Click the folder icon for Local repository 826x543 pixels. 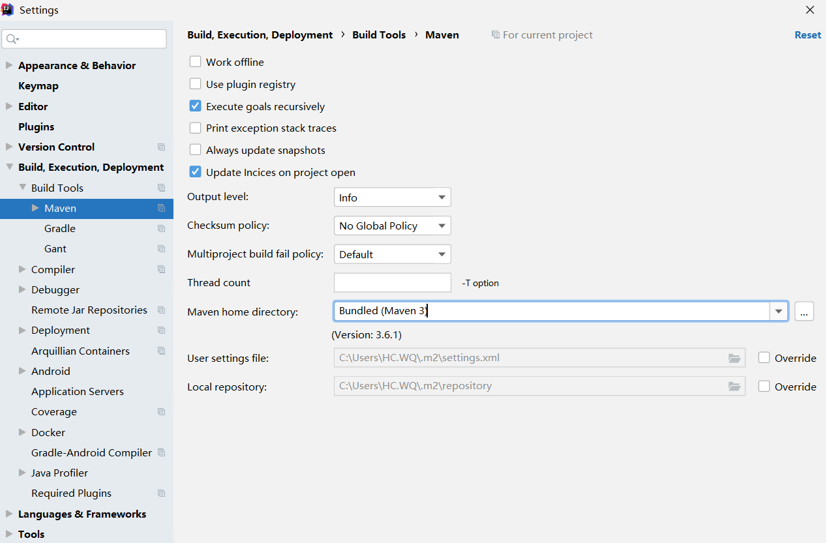(x=734, y=386)
